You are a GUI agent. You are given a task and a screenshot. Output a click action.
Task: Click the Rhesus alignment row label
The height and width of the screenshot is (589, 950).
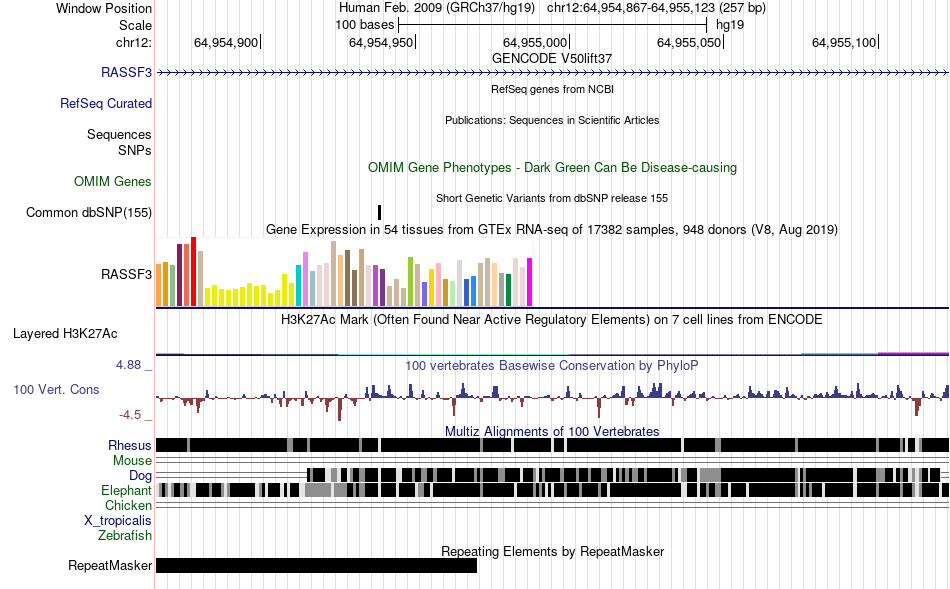click(x=130, y=445)
